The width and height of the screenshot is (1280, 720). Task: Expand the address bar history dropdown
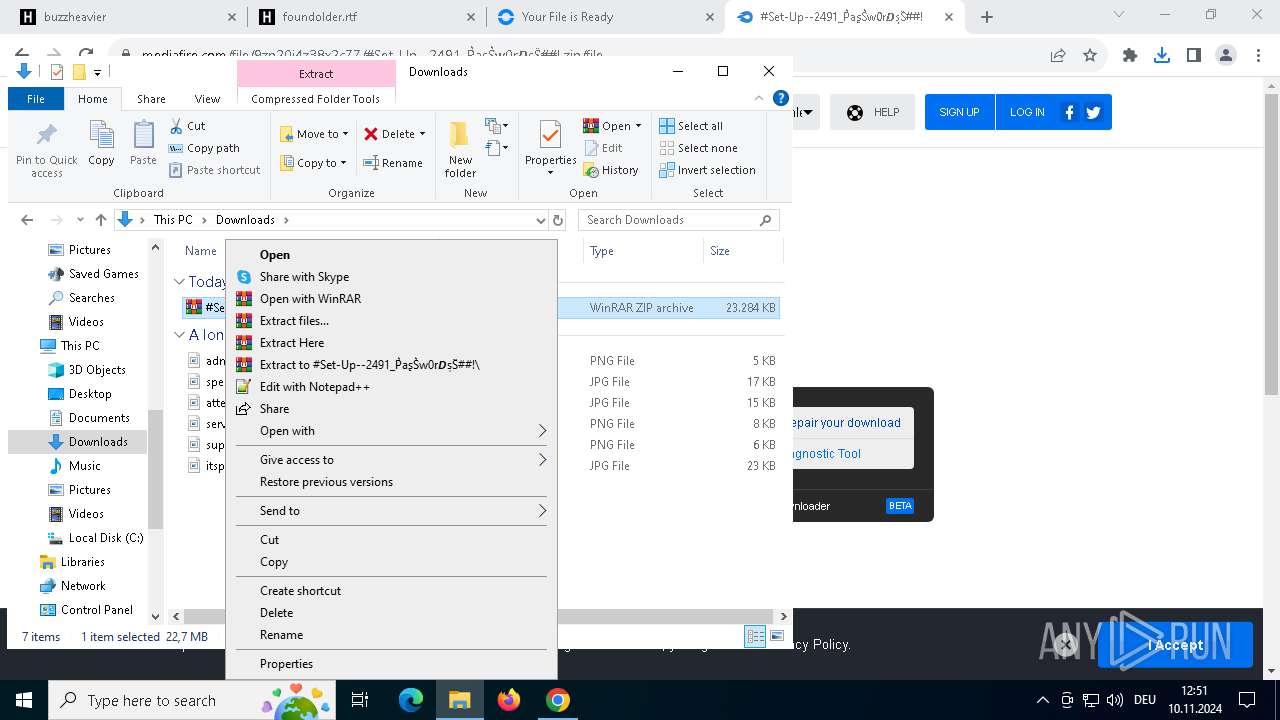(540, 220)
